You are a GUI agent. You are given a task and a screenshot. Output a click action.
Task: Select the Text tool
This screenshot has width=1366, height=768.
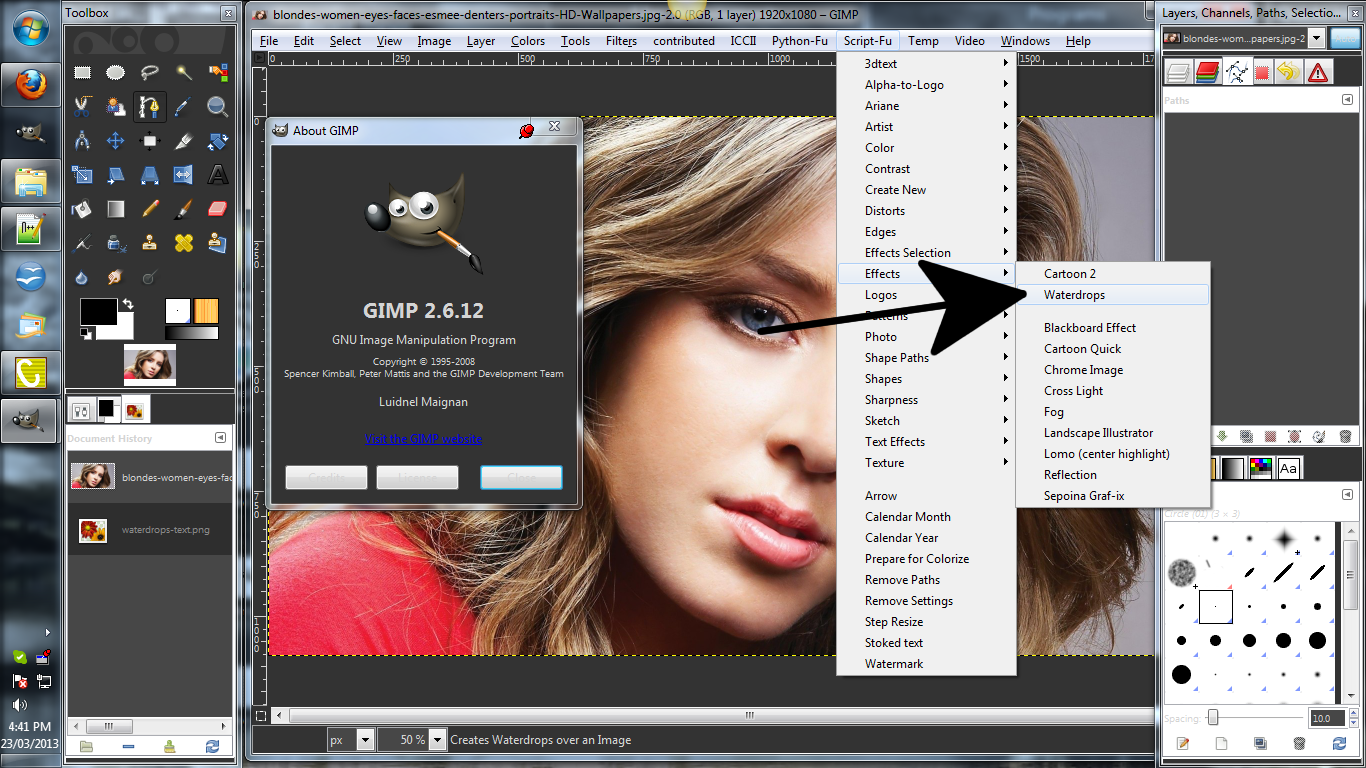[x=218, y=174]
